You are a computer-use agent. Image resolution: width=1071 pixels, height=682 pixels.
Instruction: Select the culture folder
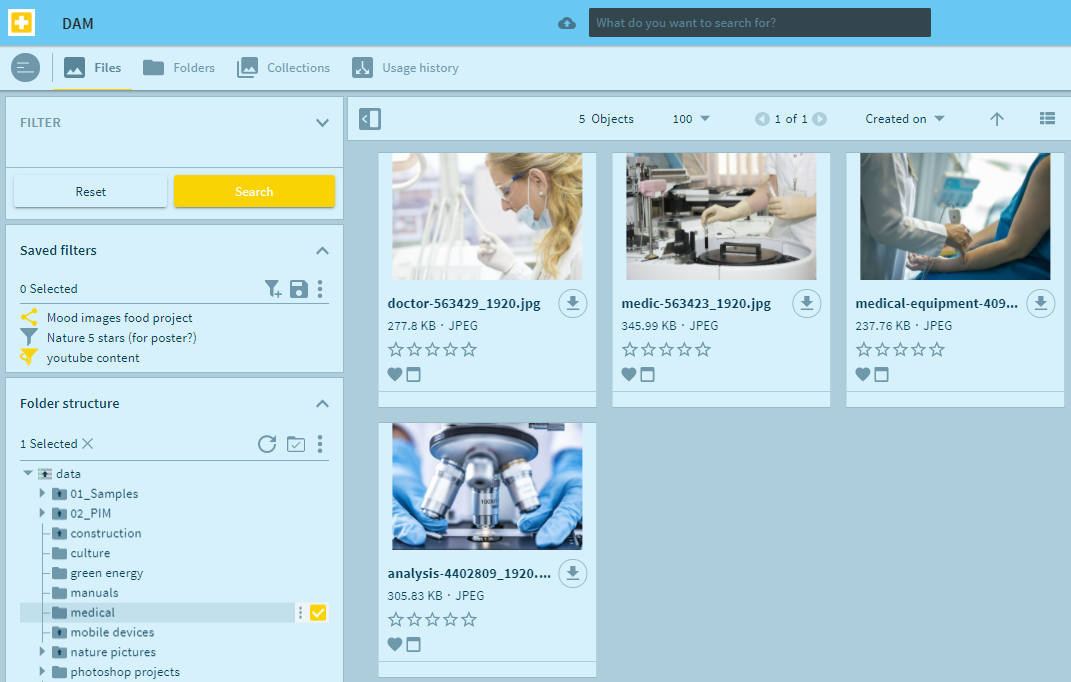[89, 553]
